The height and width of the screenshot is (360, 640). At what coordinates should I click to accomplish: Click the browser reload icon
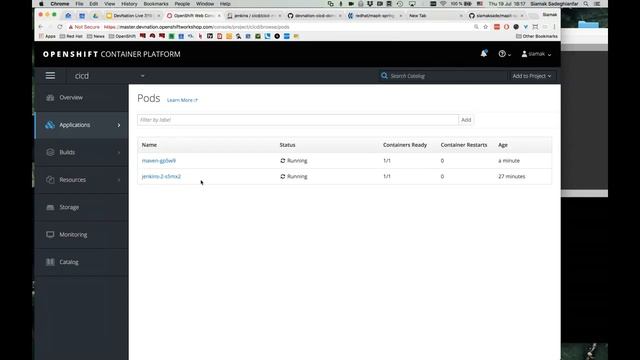60,27
